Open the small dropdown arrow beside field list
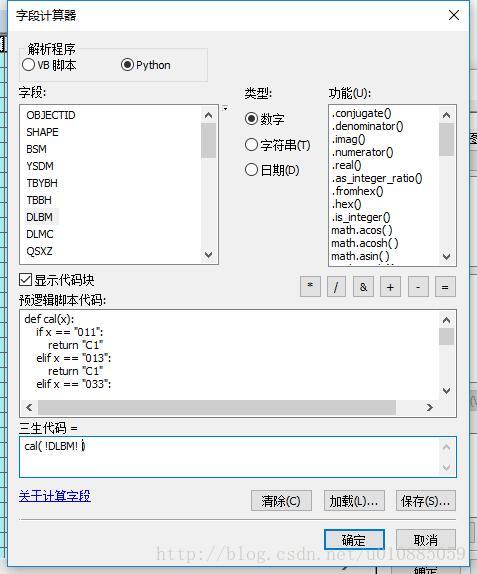Screen dimensions: 477x574 226,109
